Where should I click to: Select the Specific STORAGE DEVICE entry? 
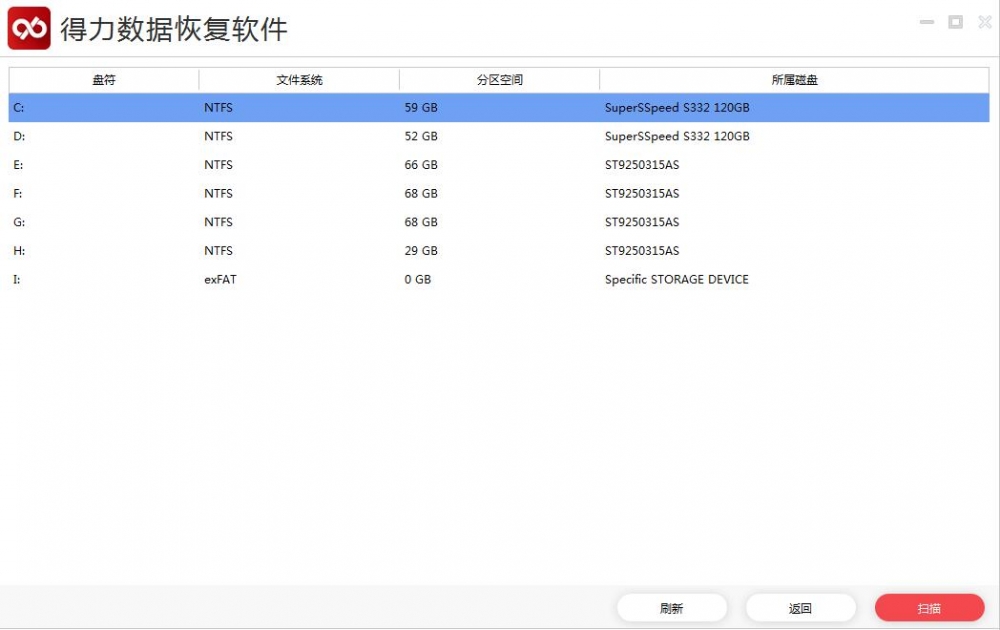coord(677,279)
